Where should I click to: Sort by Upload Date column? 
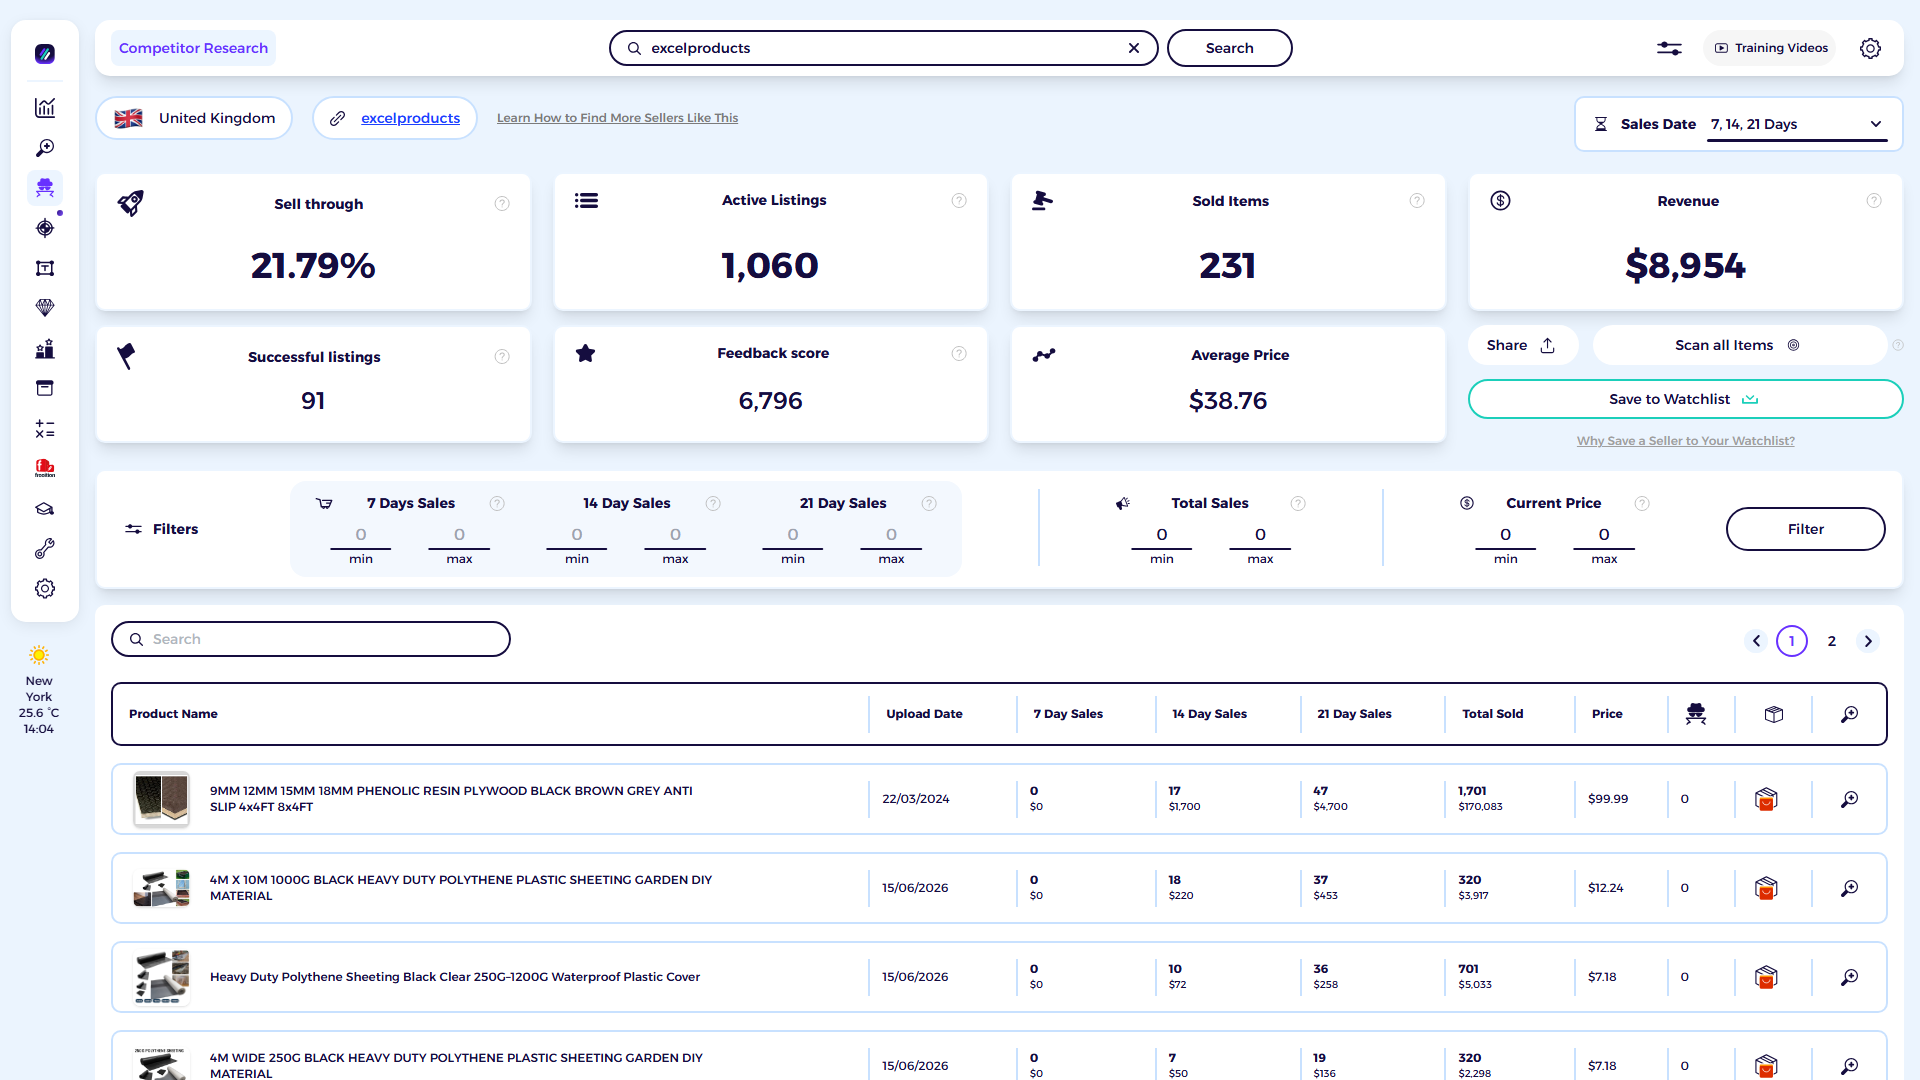(x=924, y=714)
